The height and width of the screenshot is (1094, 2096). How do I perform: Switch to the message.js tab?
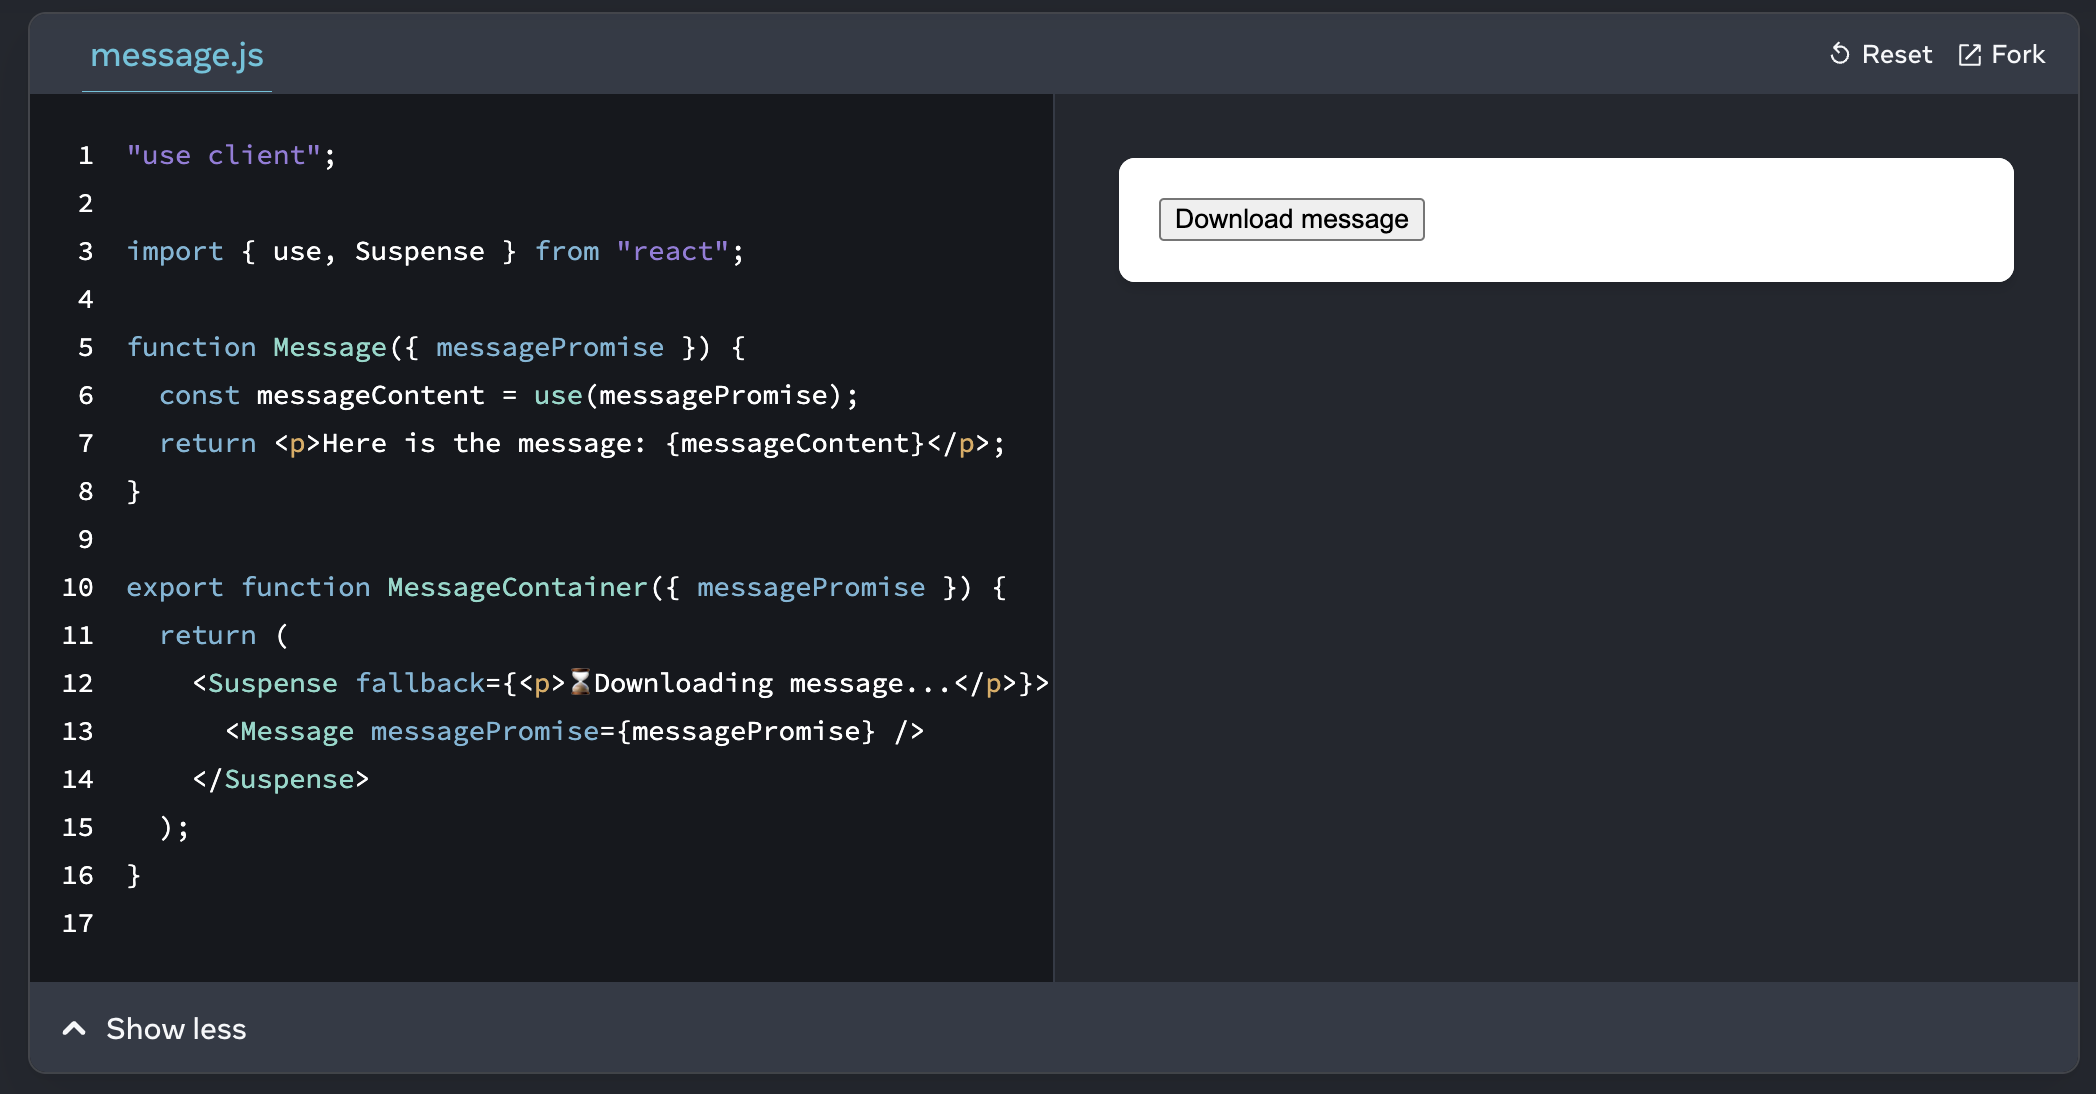tap(177, 55)
